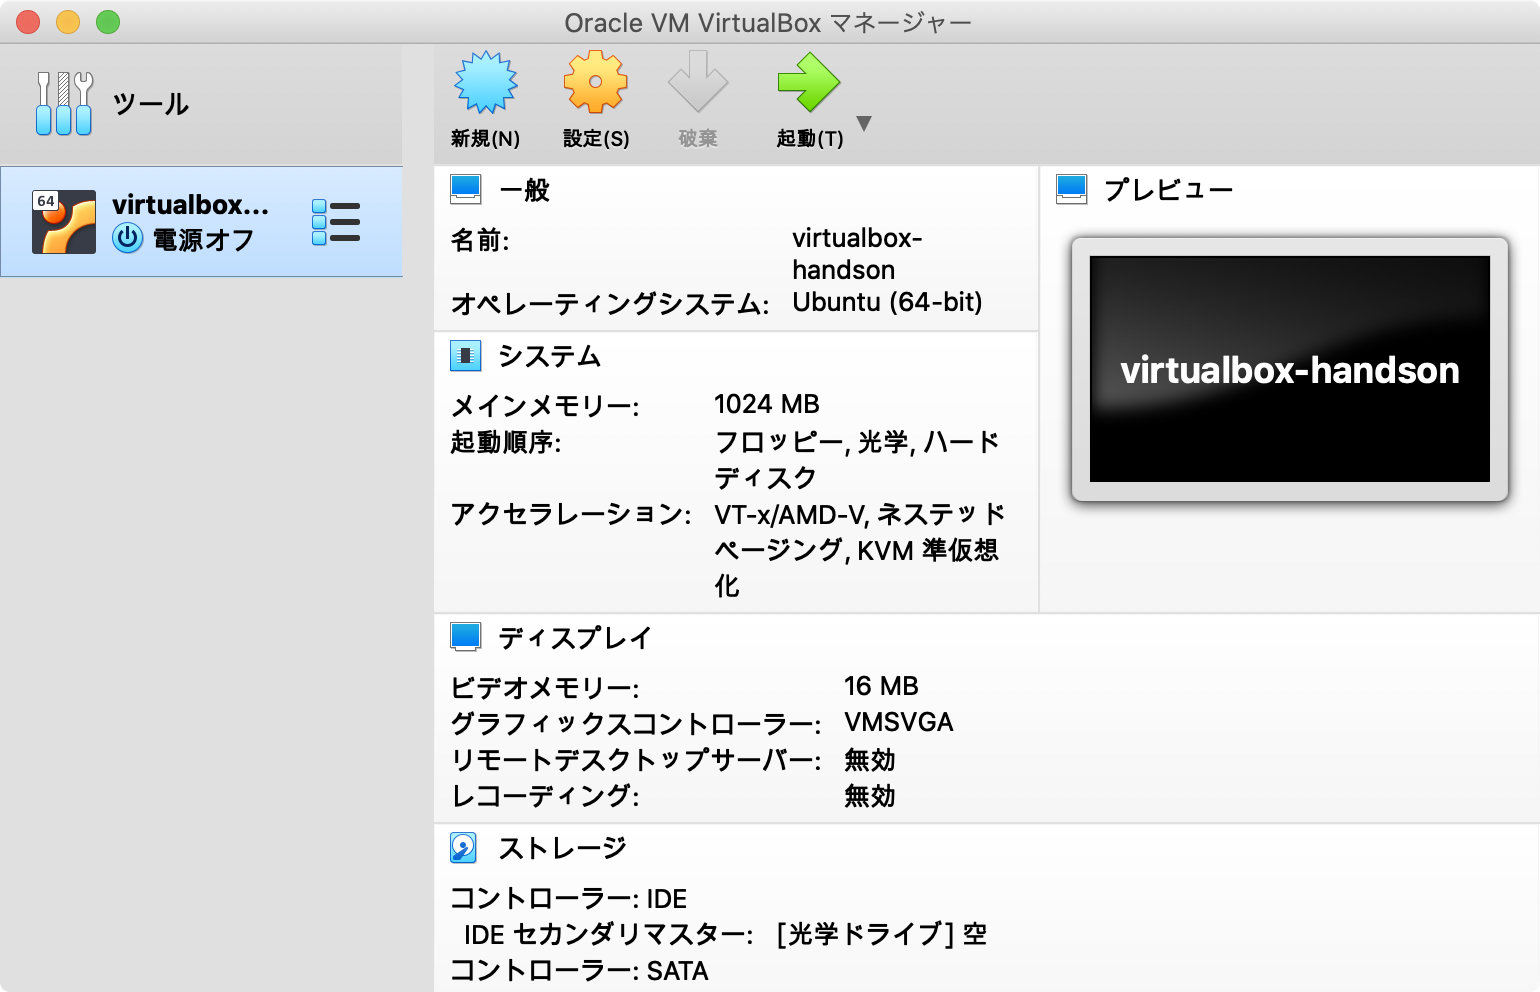Click the 1024 MB memory value
This screenshot has height=992, width=1540.
click(767, 404)
